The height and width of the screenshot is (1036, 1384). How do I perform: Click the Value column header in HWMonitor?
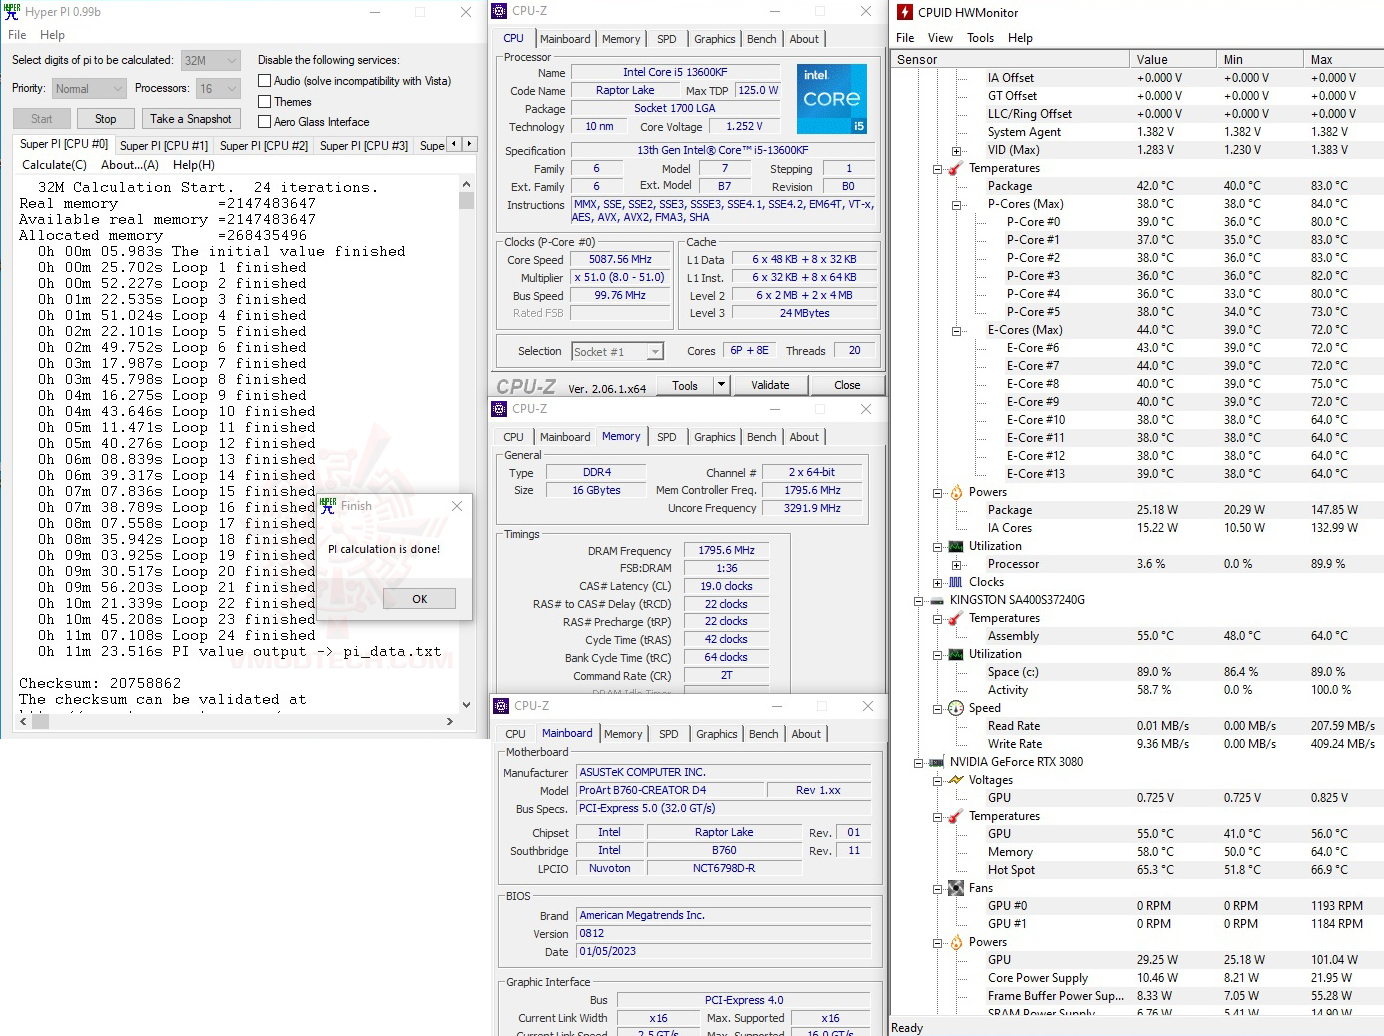[x=1172, y=59]
